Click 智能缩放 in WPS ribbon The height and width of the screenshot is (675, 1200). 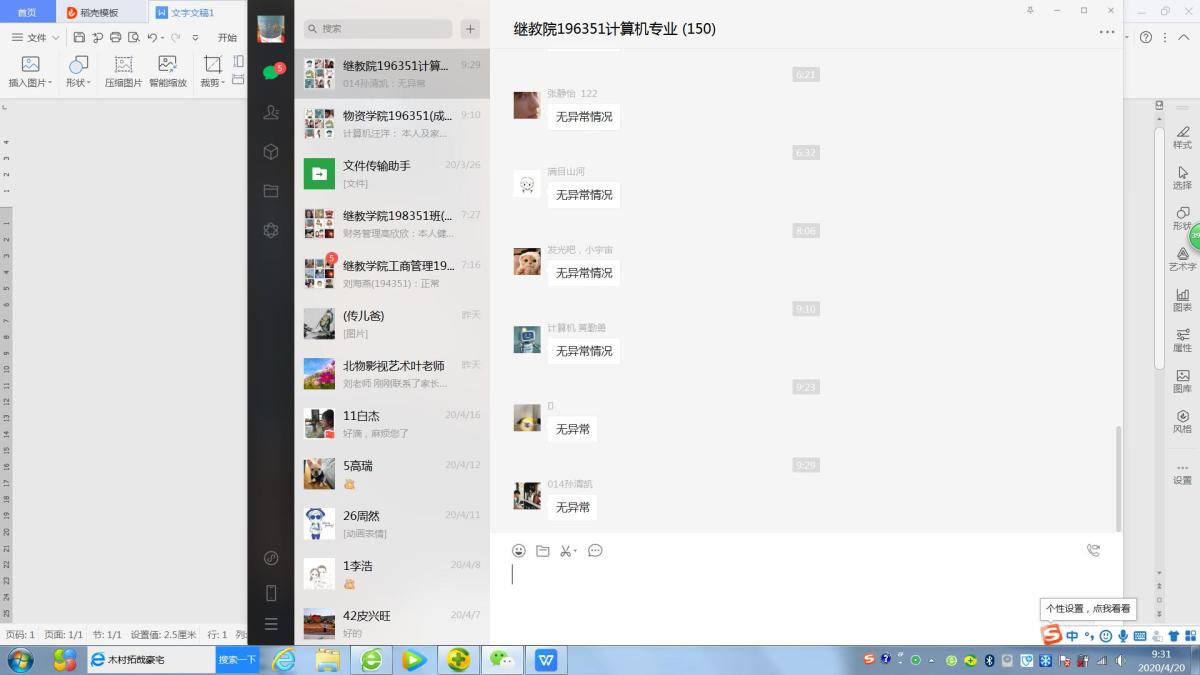[x=167, y=72]
